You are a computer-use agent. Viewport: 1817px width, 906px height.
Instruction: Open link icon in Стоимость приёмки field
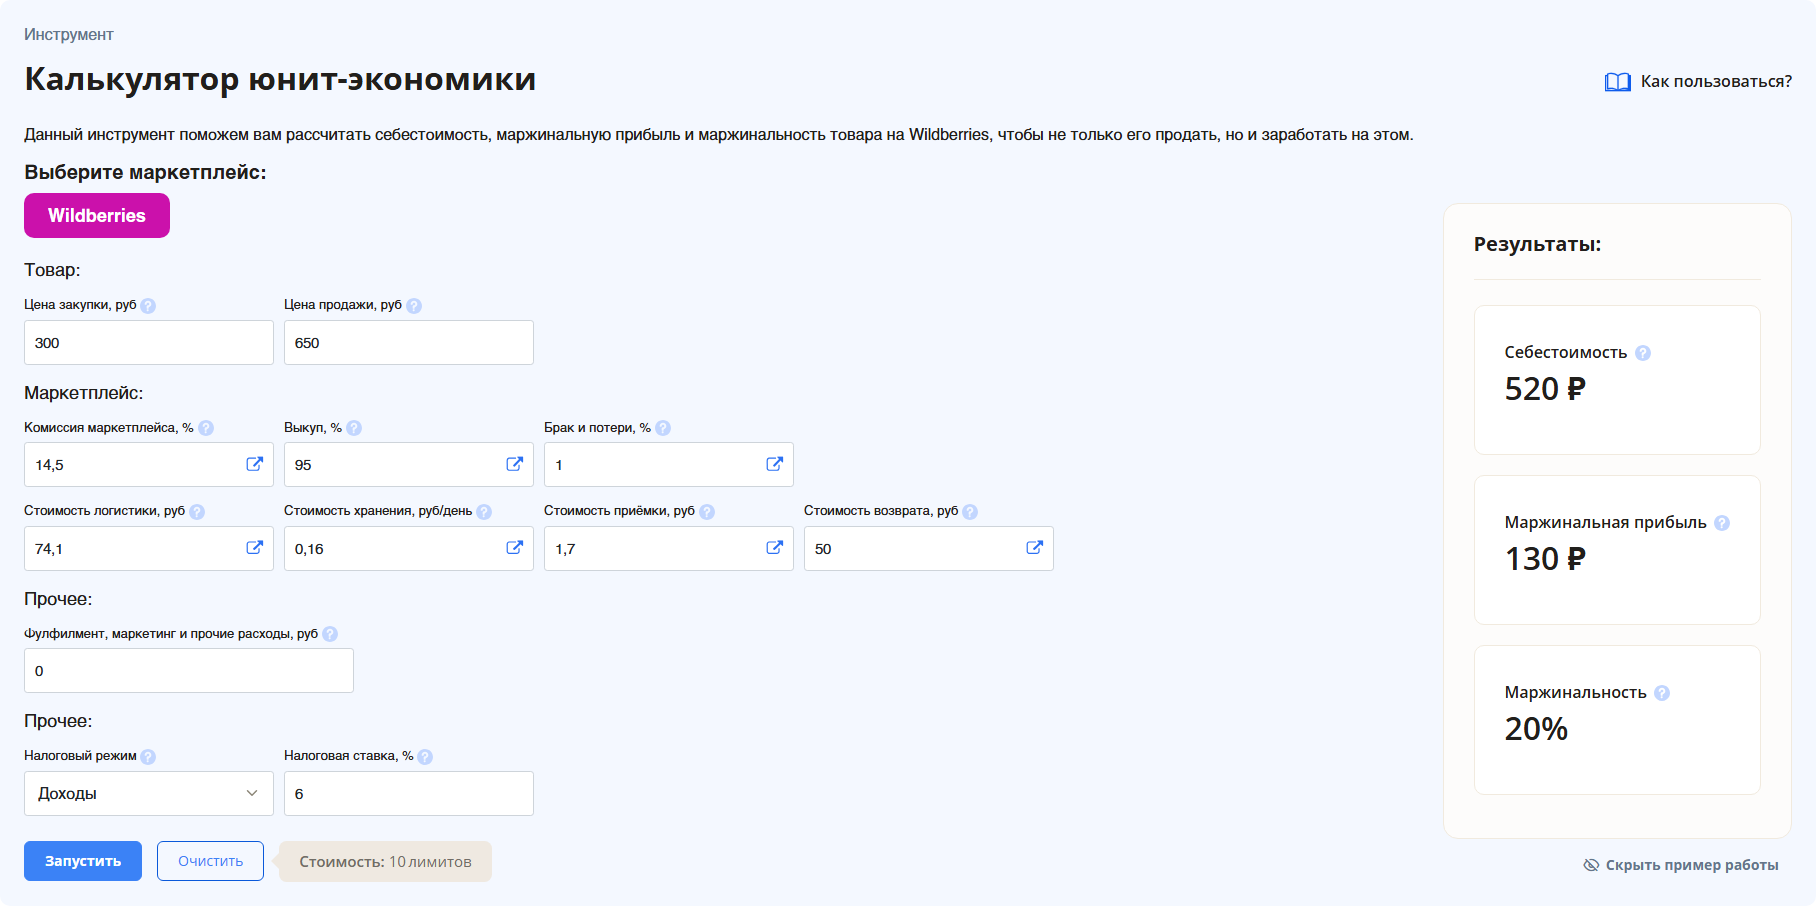pos(774,548)
